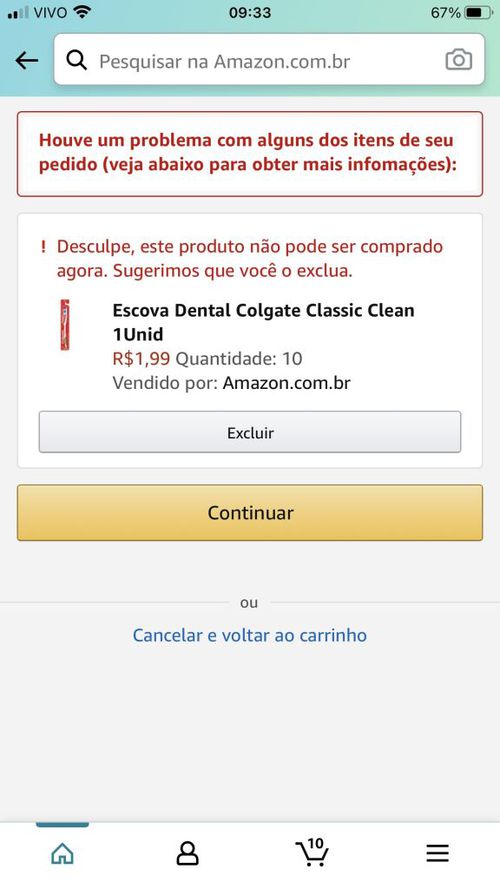Focus the Pesquisar na Amazon.com.br field
The image size is (500, 889).
pyautogui.click(x=269, y=60)
